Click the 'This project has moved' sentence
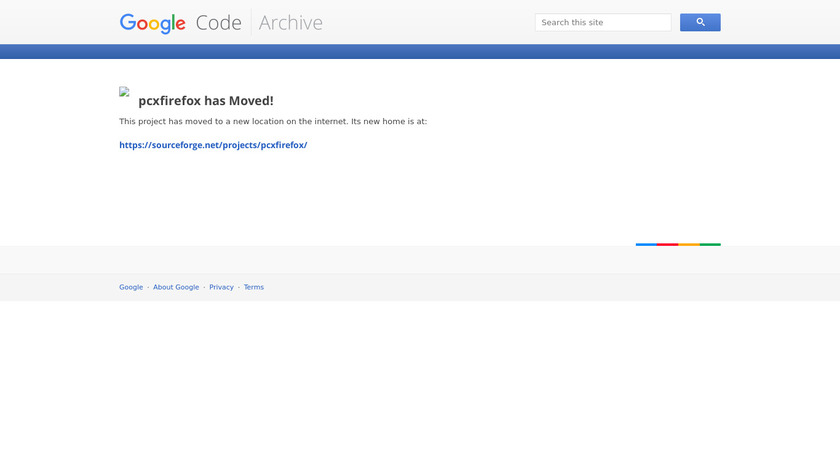 pos(273,122)
